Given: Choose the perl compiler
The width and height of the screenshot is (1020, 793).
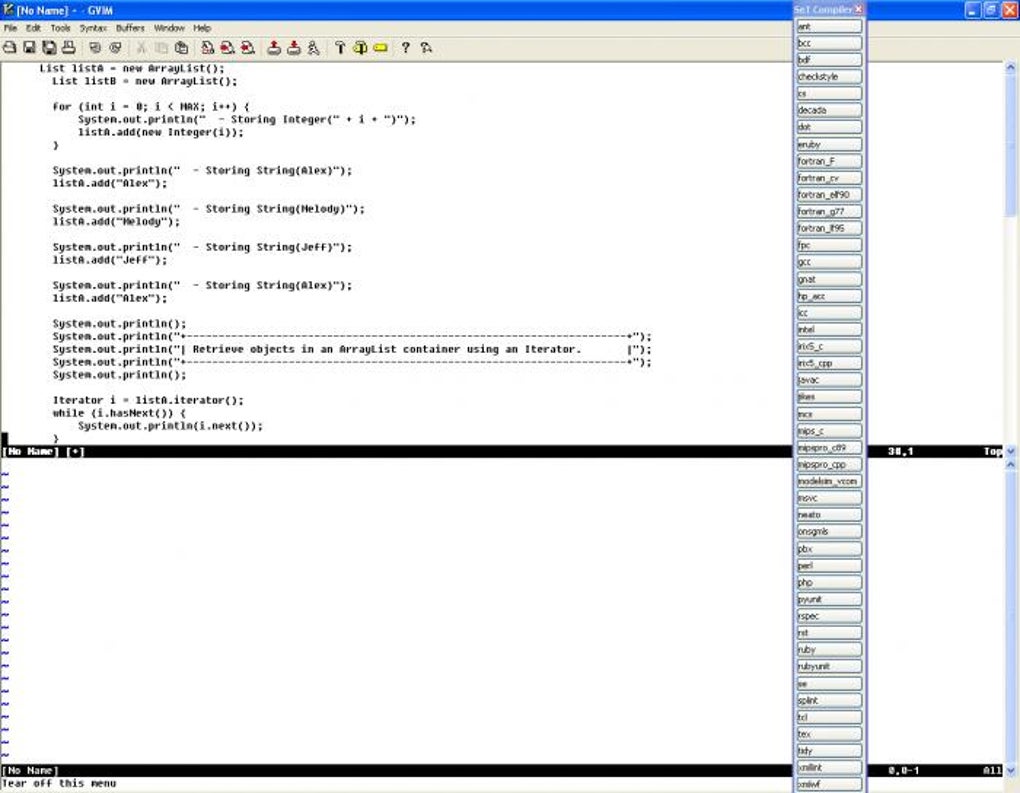Looking at the screenshot, I should pyautogui.click(x=829, y=565).
